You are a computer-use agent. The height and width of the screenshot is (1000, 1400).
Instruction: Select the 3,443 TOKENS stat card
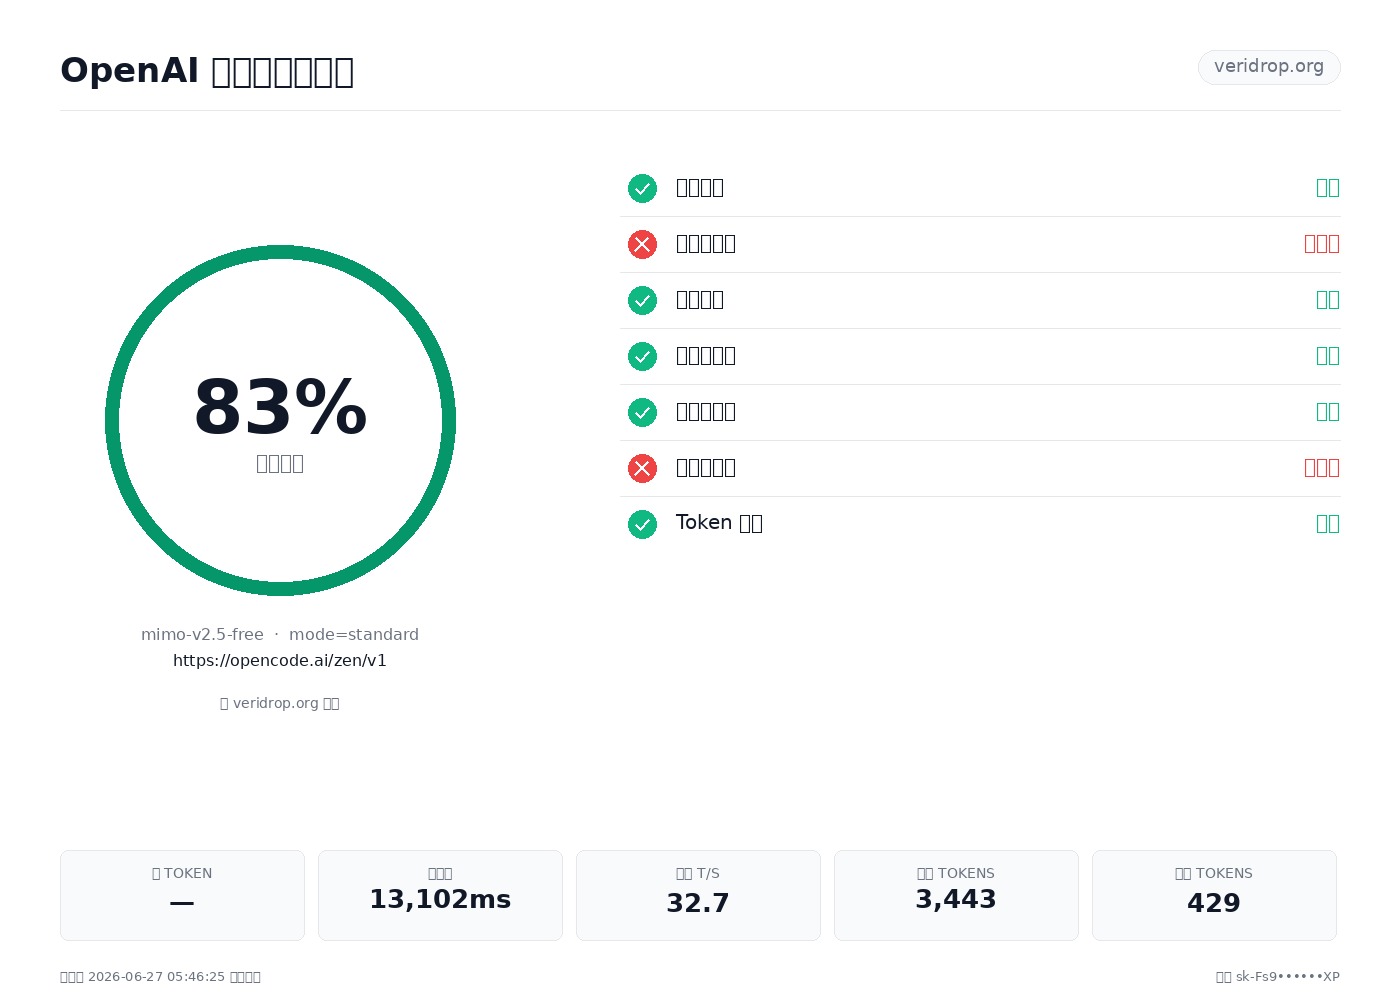(x=956, y=895)
